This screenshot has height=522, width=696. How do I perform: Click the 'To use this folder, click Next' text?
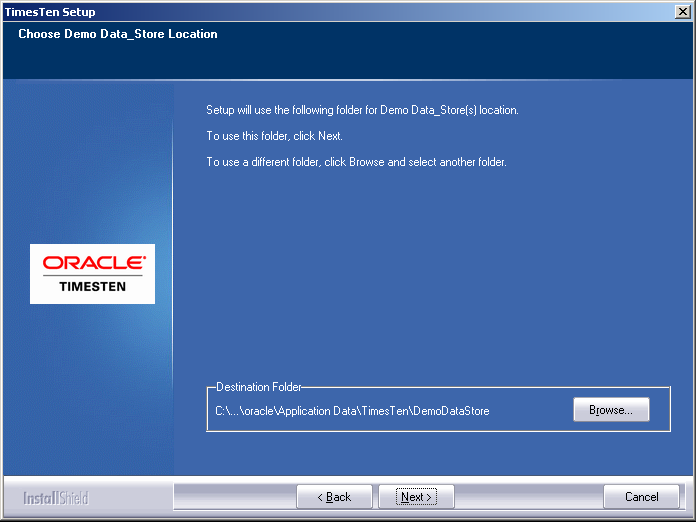[x=274, y=136]
